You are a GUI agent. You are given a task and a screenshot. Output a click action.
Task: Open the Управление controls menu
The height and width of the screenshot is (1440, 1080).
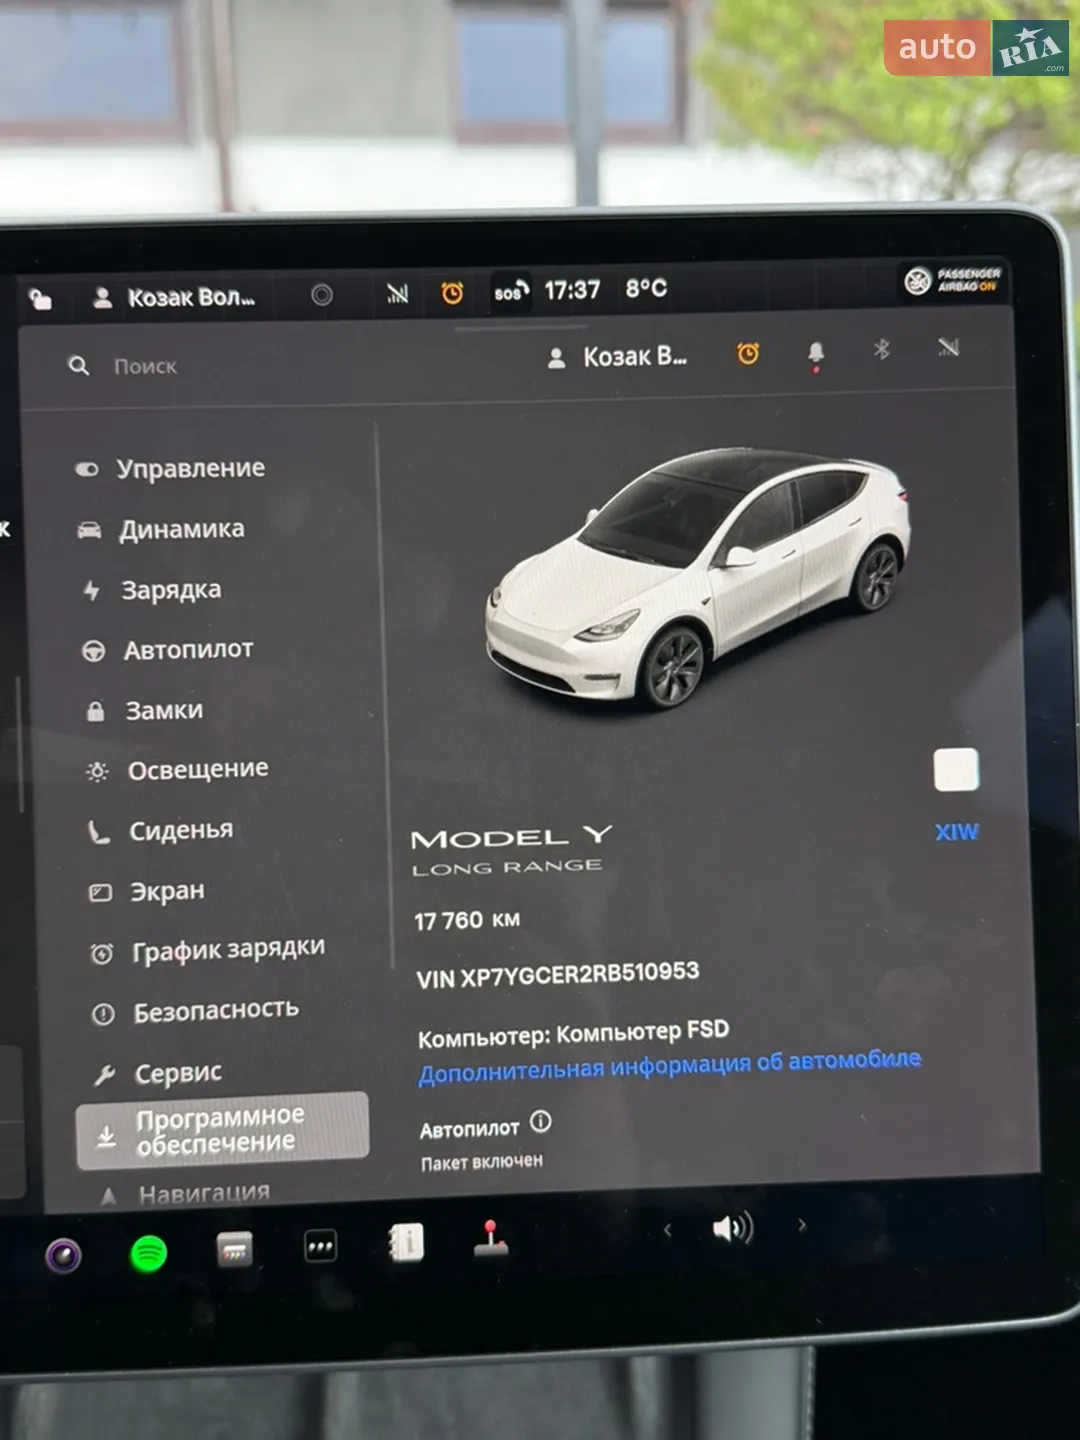pyautogui.click(x=170, y=468)
